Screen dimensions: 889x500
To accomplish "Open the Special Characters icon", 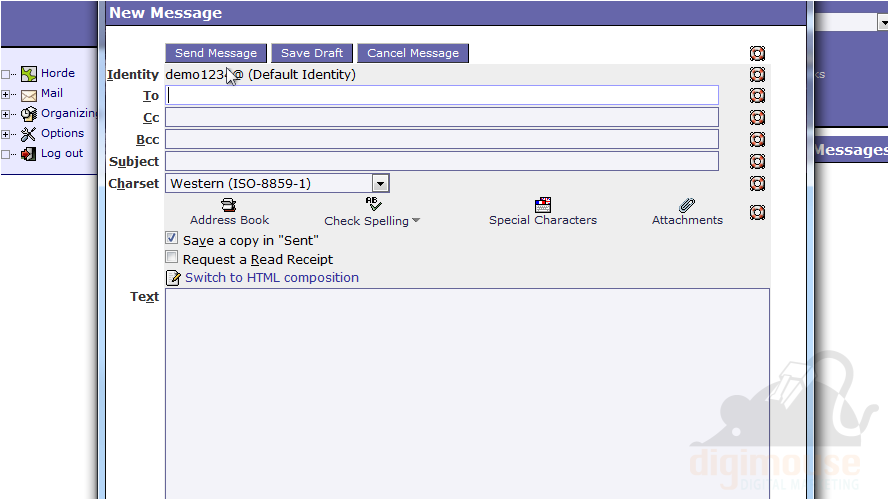I will (543, 205).
